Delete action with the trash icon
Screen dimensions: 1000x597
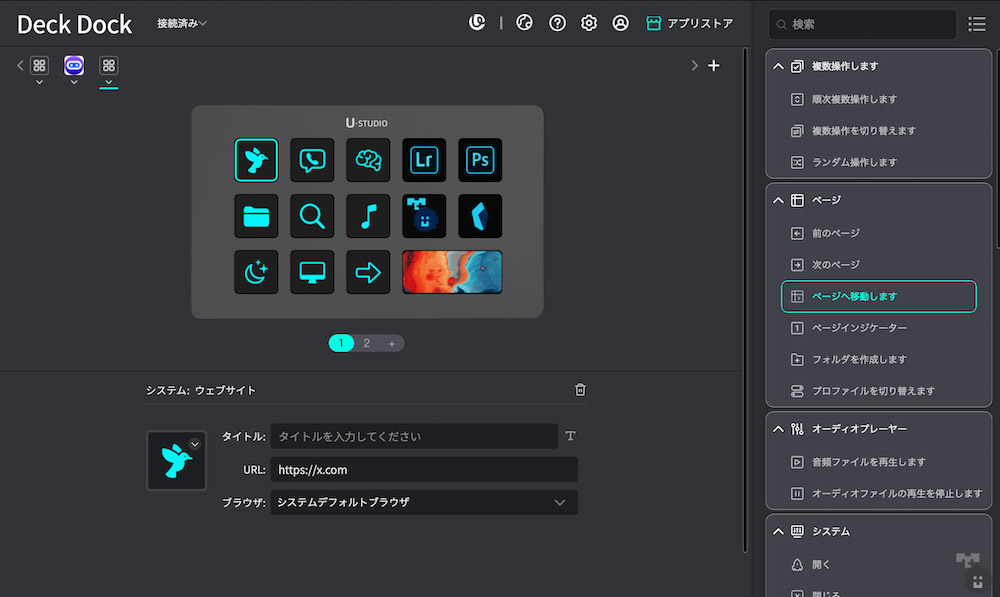coord(580,390)
